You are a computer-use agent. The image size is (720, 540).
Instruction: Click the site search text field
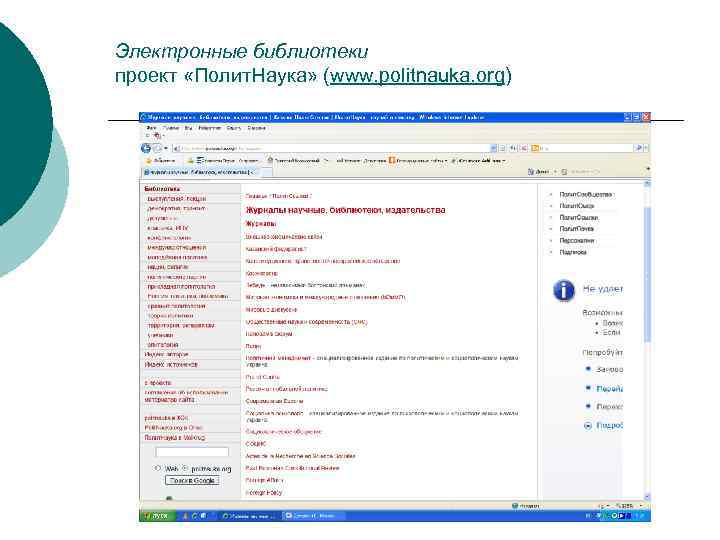[192, 452]
